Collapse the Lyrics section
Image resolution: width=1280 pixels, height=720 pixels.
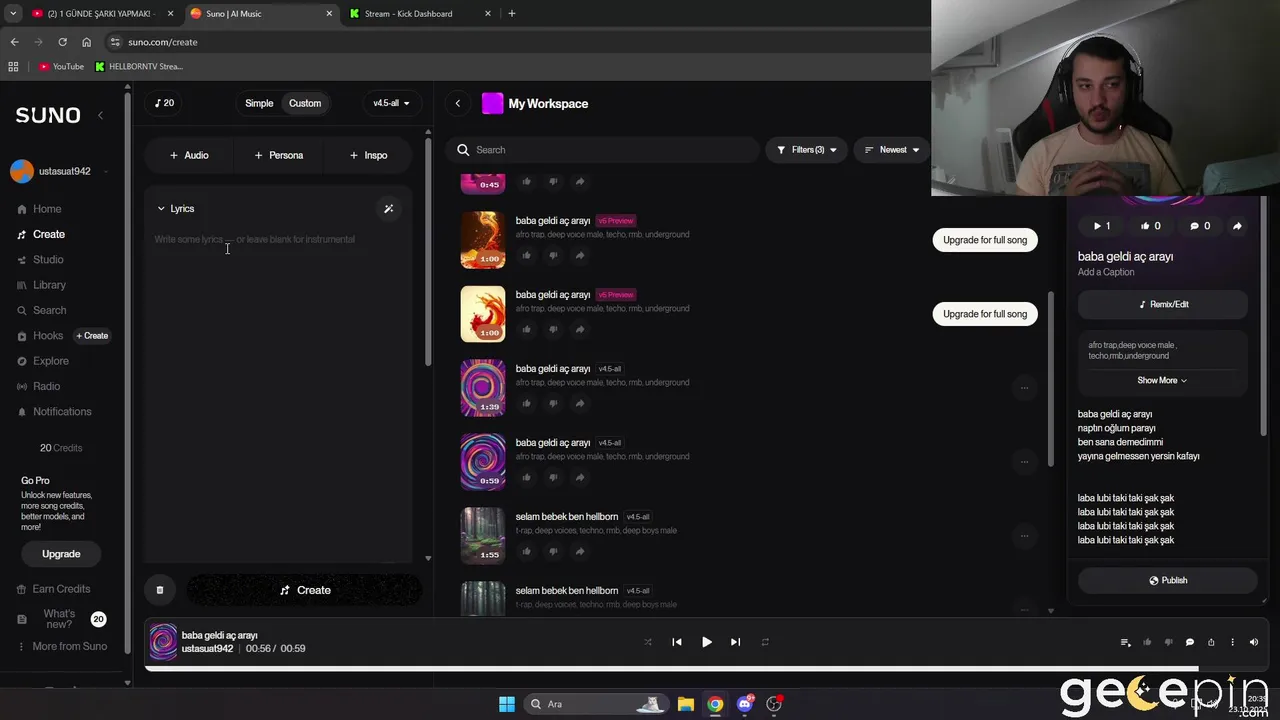coord(176,209)
